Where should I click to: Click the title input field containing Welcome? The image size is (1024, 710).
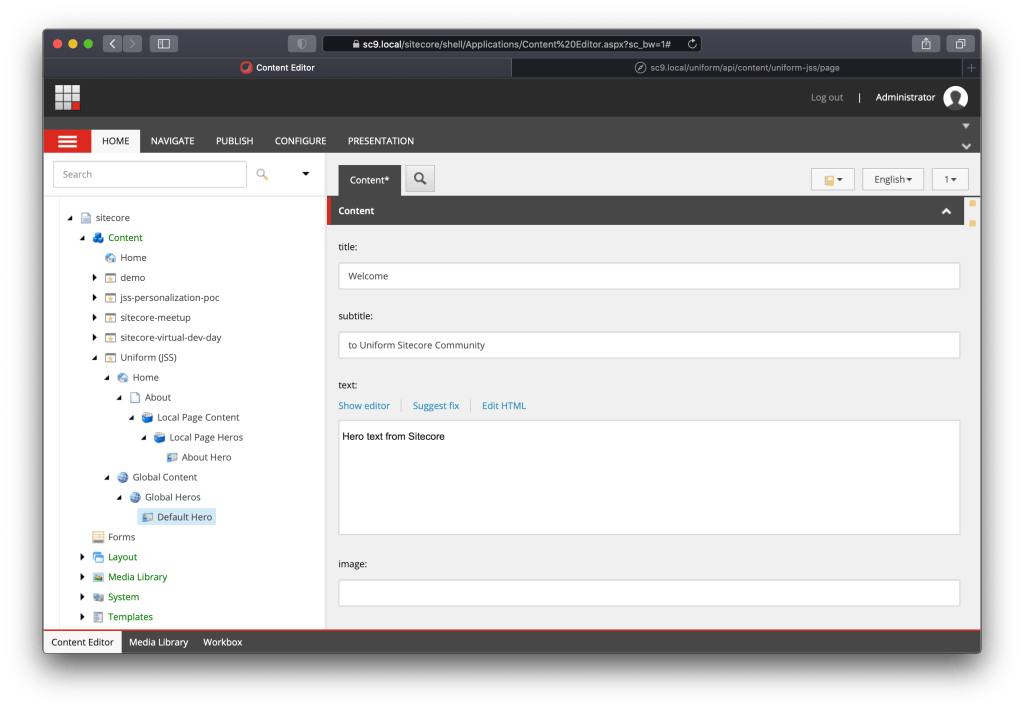pyautogui.click(x=648, y=276)
